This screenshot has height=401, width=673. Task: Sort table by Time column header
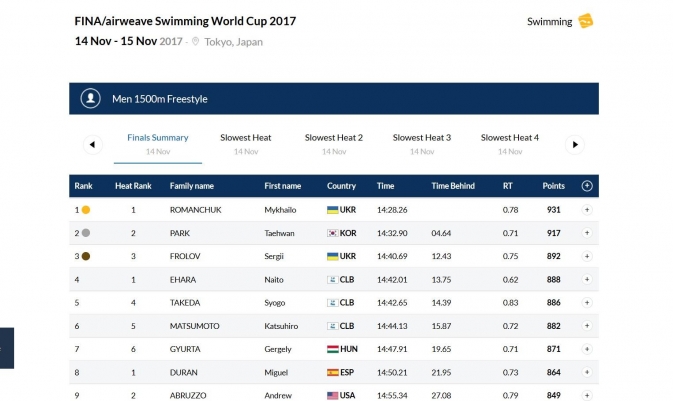(x=385, y=186)
